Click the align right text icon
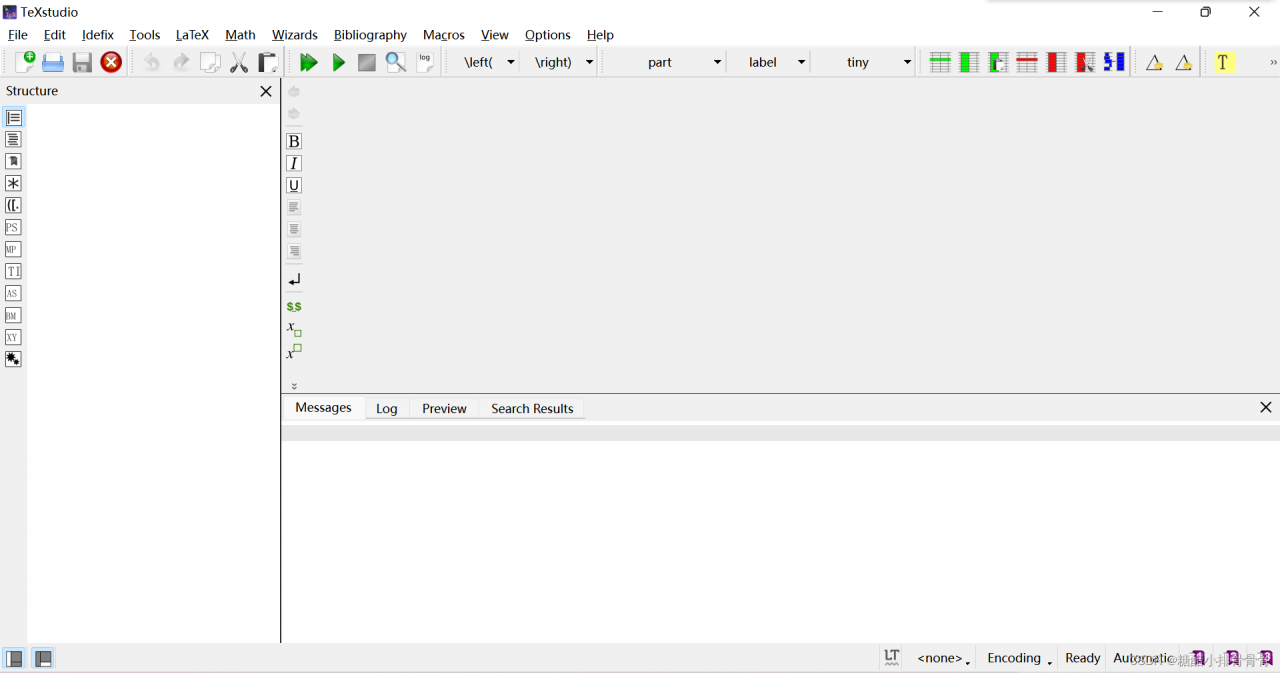 (x=294, y=251)
